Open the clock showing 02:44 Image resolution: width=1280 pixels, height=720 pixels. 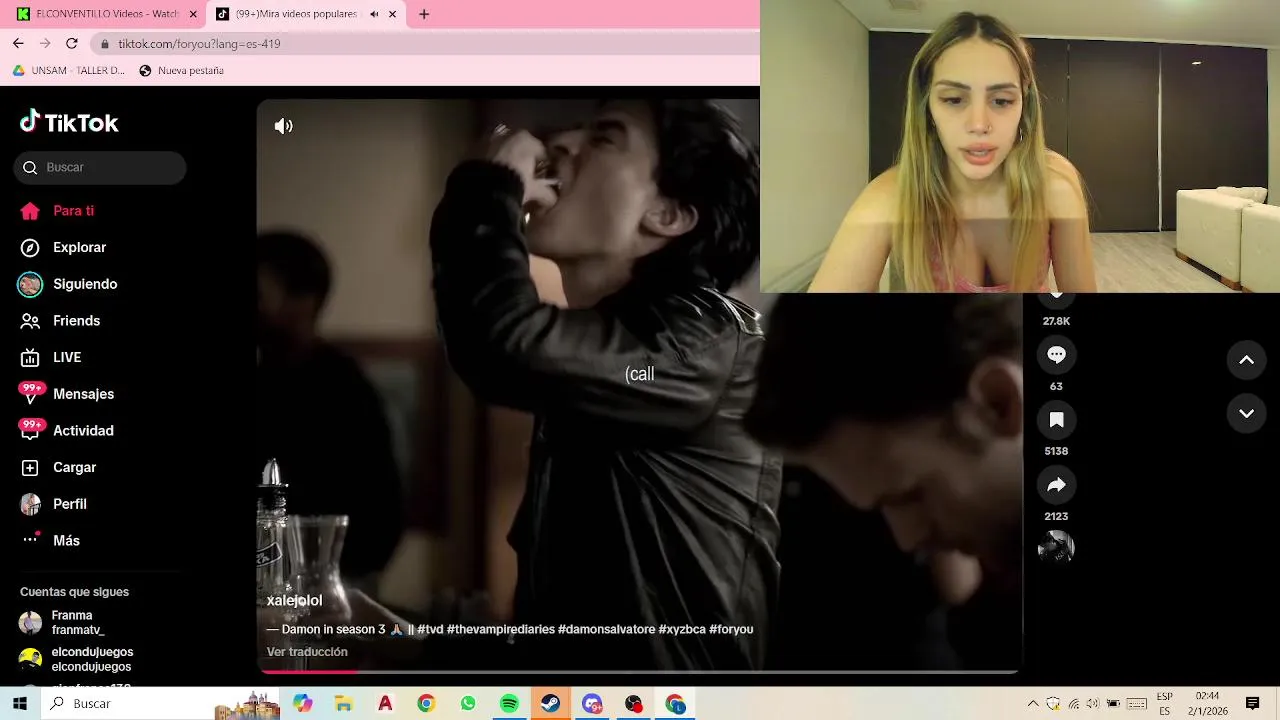[x=1207, y=703]
